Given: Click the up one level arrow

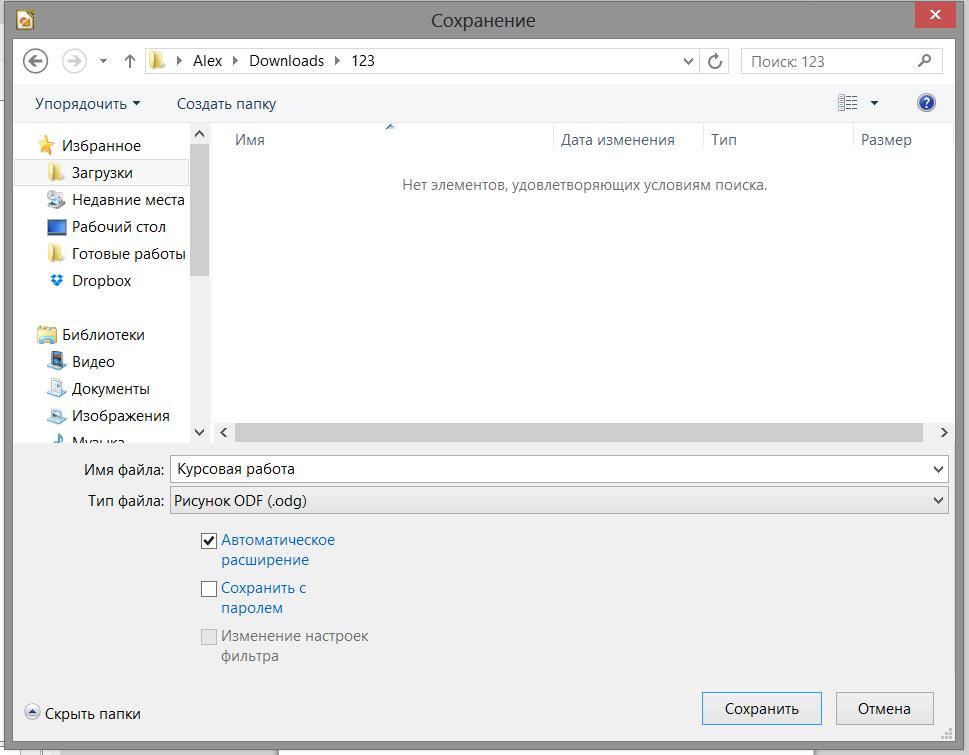Looking at the screenshot, I should (x=129, y=61).
